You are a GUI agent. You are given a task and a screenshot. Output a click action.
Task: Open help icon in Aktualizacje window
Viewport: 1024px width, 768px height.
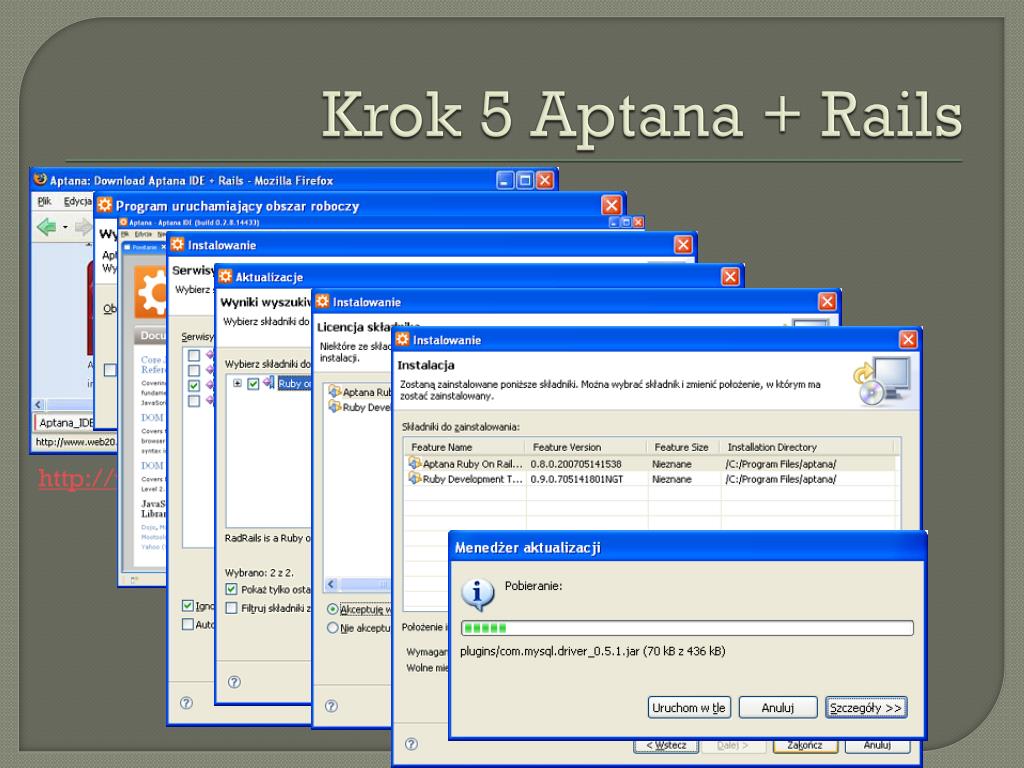point(234,682)
